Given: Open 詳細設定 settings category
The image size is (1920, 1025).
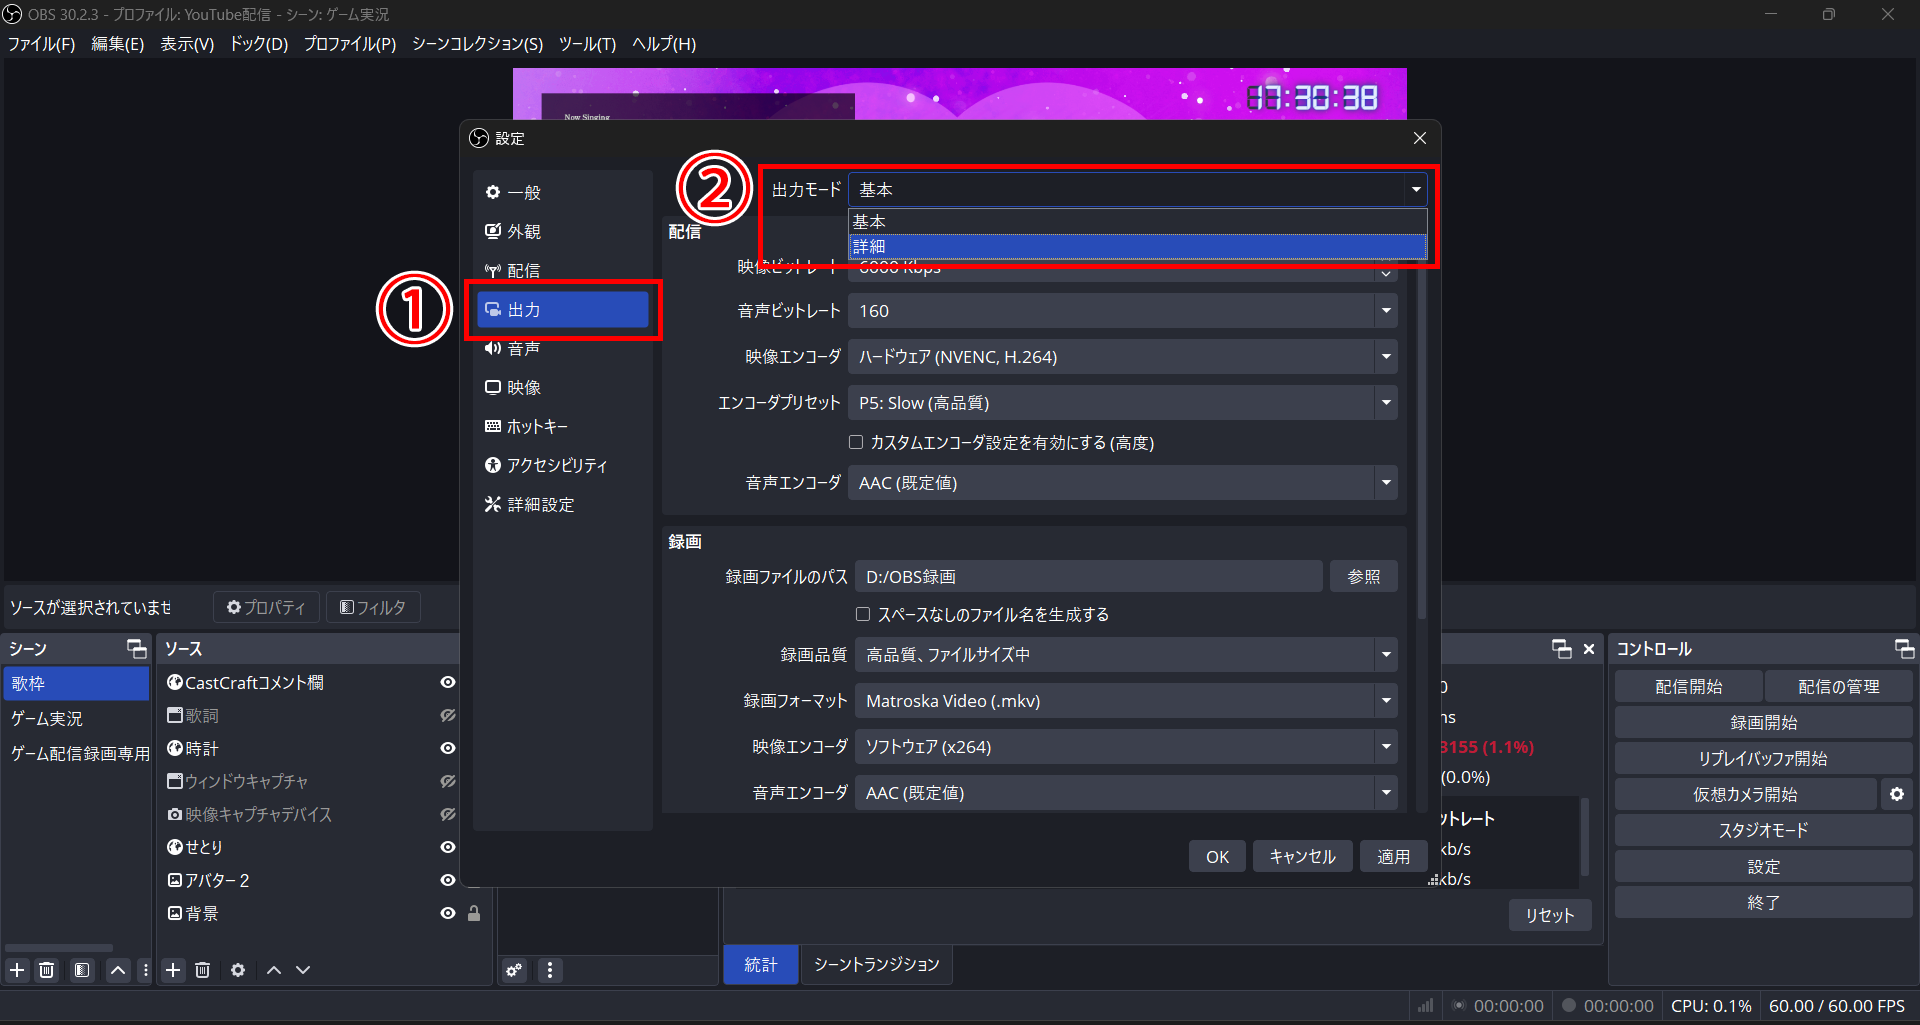Looking at the screenshot, I should (x=563, y=504).
